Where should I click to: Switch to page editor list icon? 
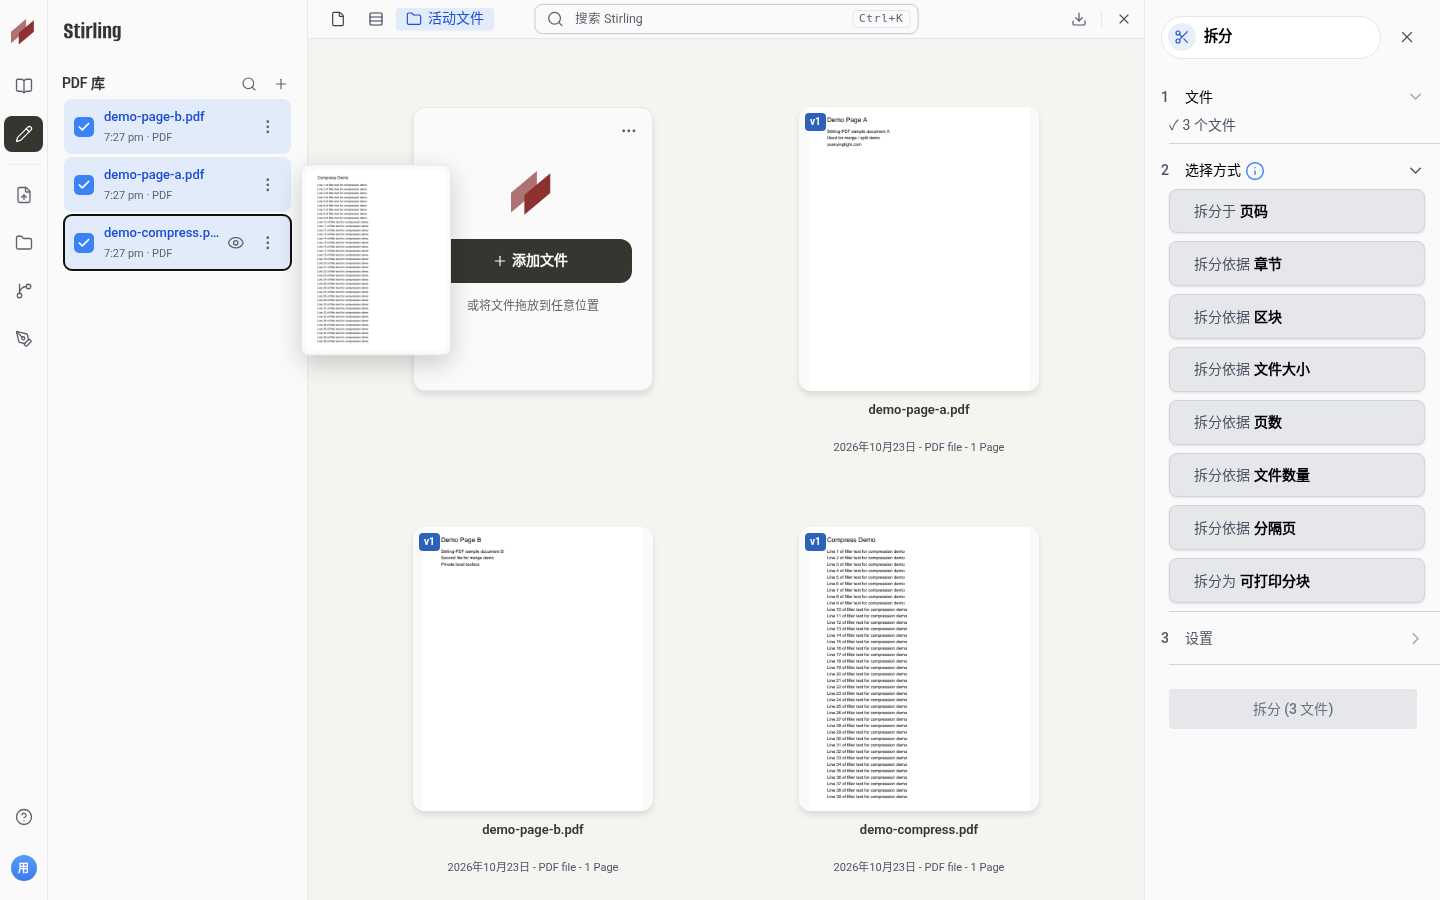click(x=376, y=19)
